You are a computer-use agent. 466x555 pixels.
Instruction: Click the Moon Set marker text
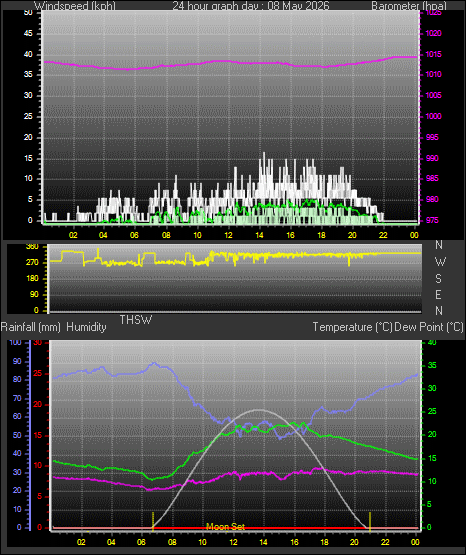[x=225, y=527]
